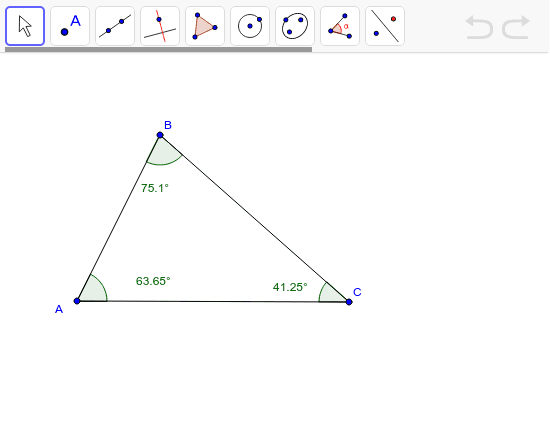Click segment AC of the triangle
Screen dimensions: 550x430
coord(213,301)
